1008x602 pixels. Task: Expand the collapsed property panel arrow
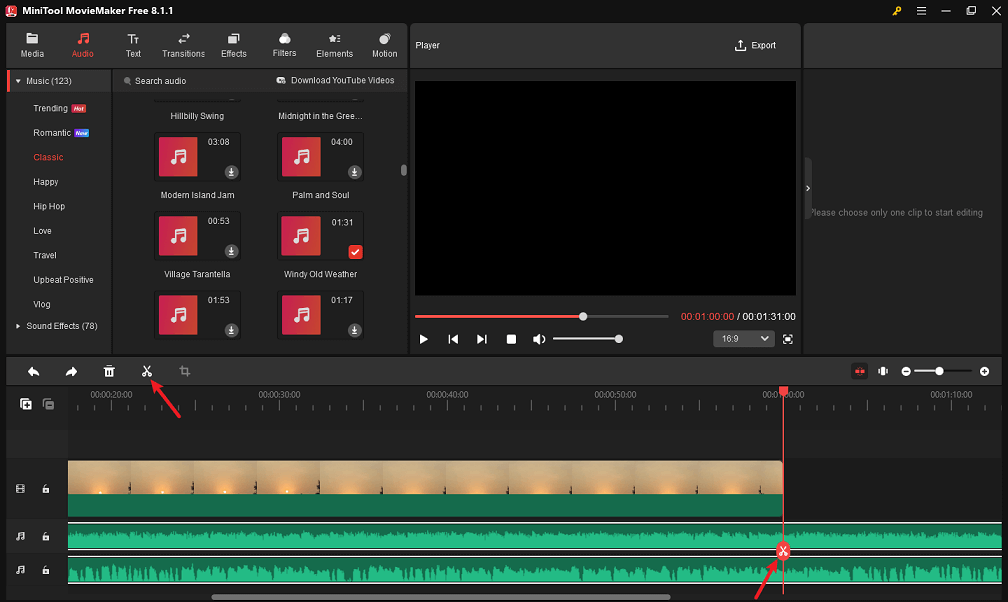[x=808, y=188]
